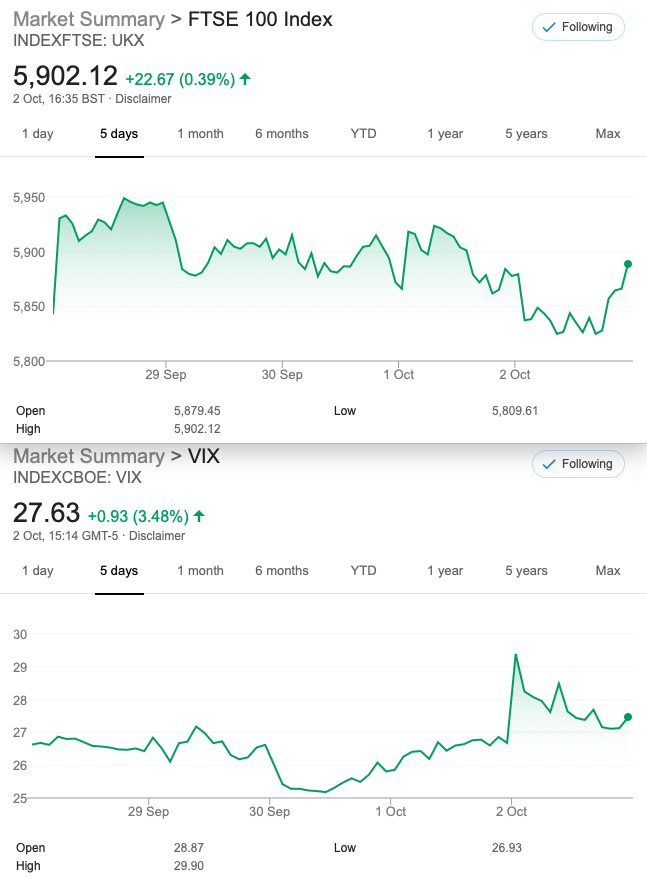This screenshot has height=878, width=647.
Task: Click '29 Sep' axis label on FTSE chart
Action: pos(166,375)
